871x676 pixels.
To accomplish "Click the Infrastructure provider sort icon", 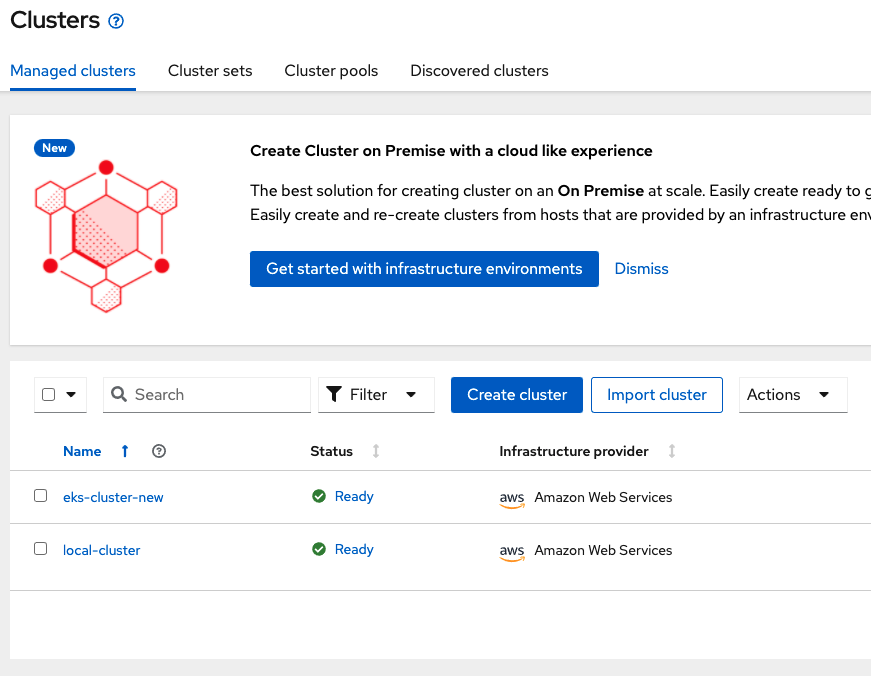I will pos(670,451).
